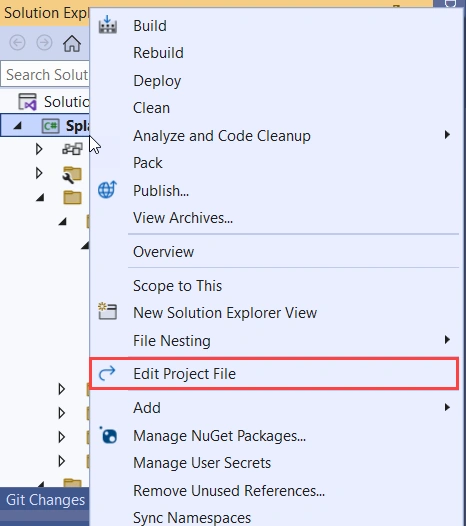The width and height of the screenshot is (466, 526).
Task: Click the Edit Project File arrow icon
Action: click(107, 373)
